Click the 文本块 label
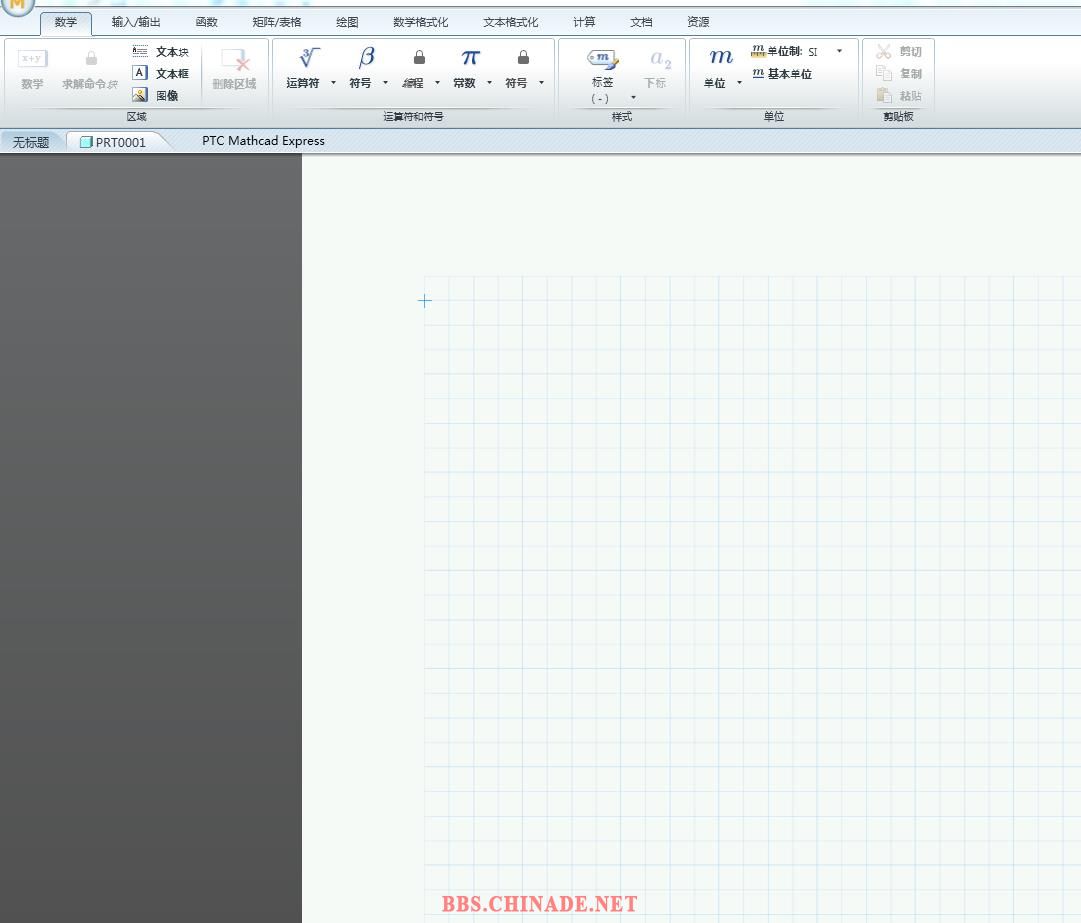The height and width of the screenshot is (923, 1081). point(172,52)
